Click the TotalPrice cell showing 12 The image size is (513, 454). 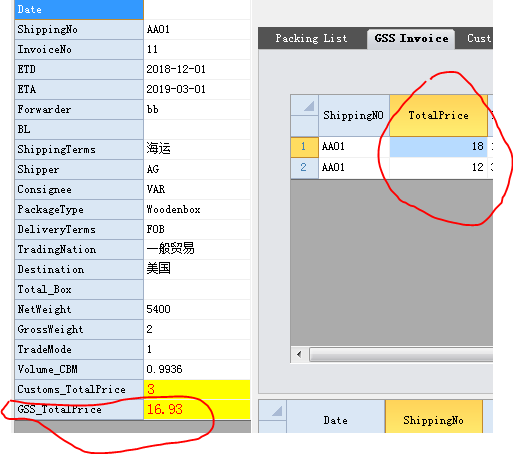pos(438,168)
